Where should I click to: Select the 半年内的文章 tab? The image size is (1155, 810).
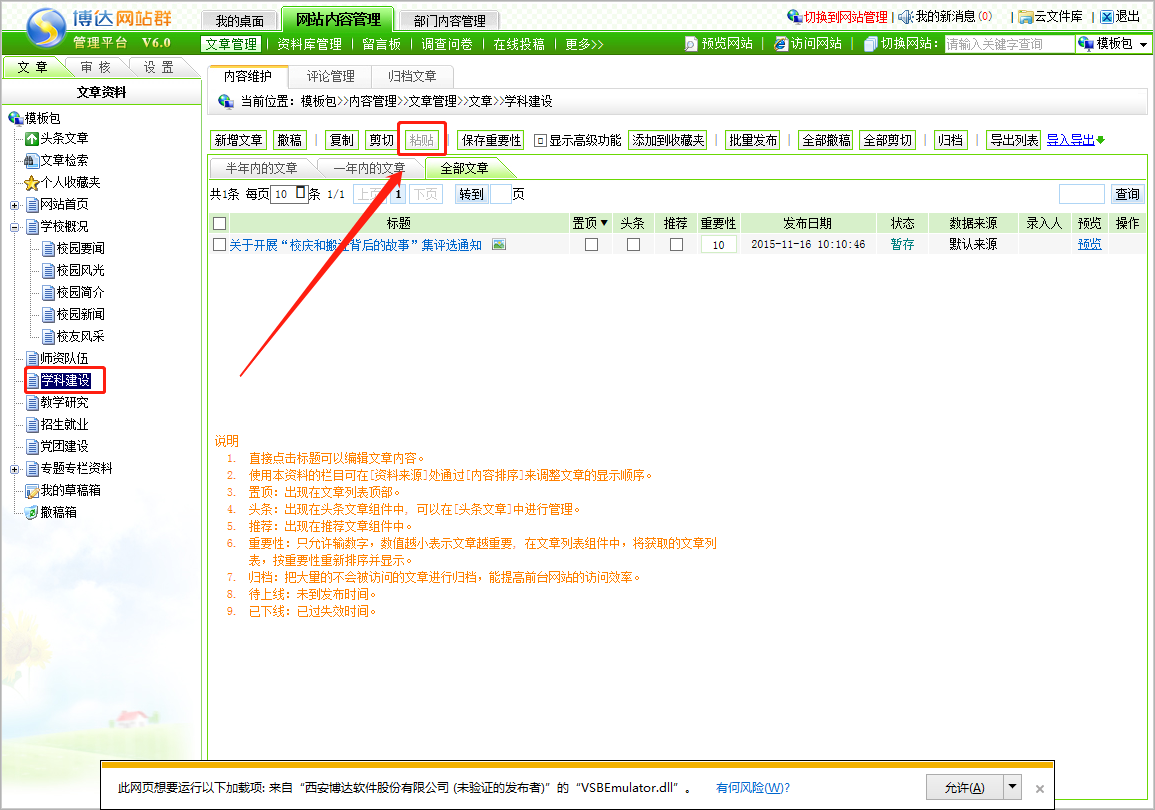pos(261,169)
